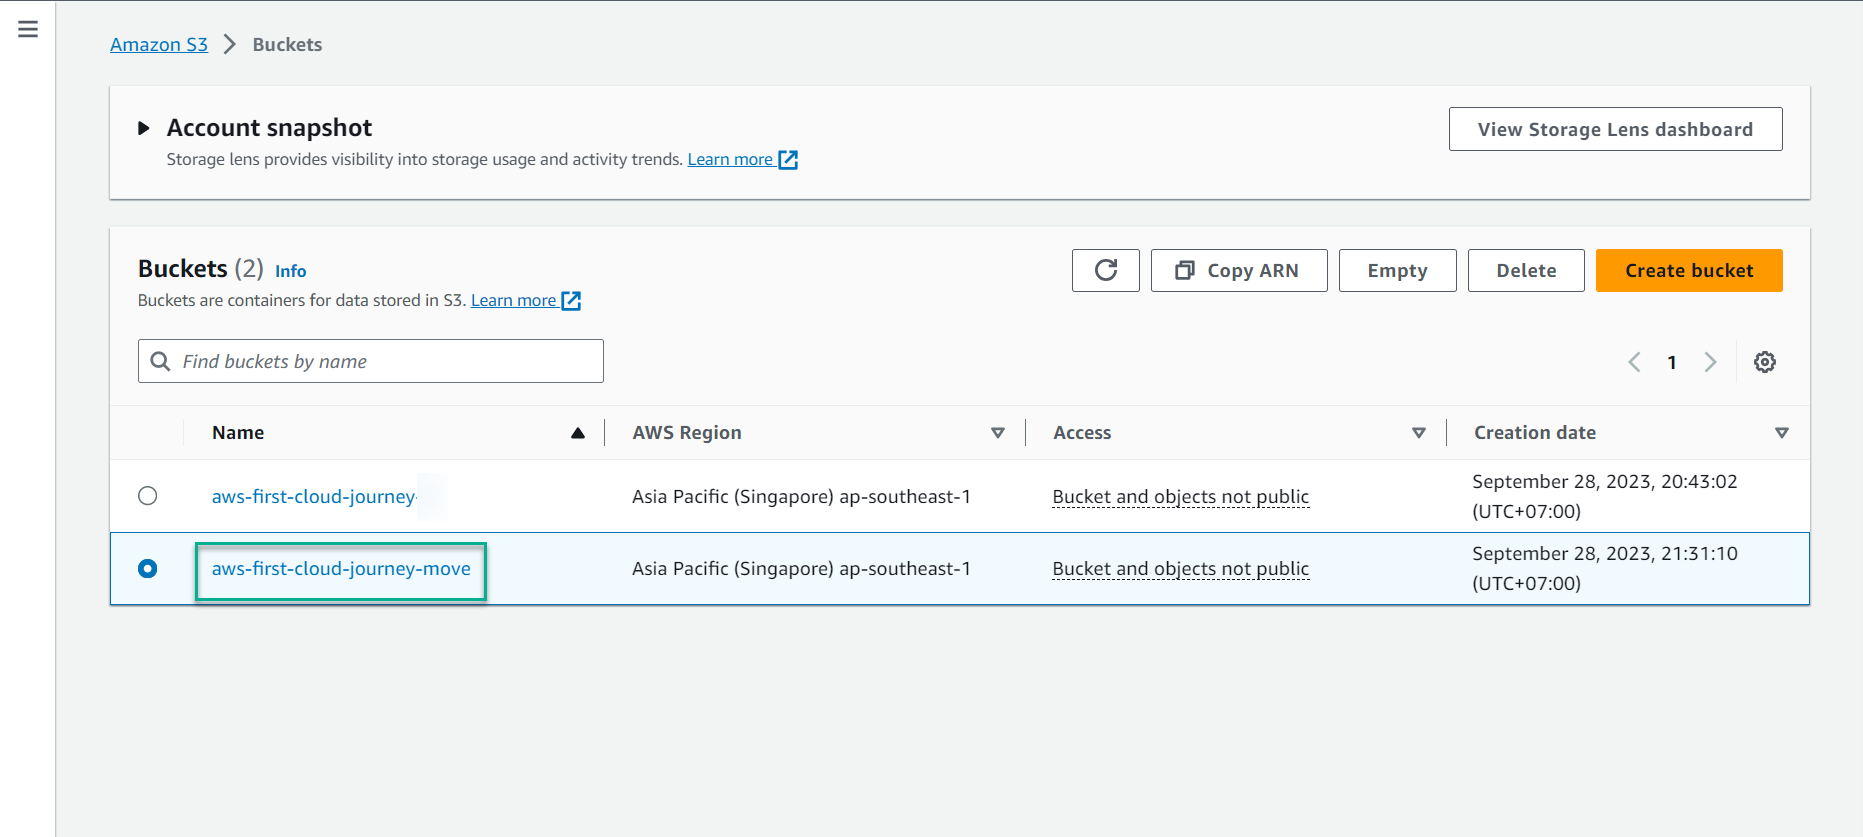Sort by AWS Region column arrow
Image resolution: width=1863 pixels, height=837 pixels.
998,433
